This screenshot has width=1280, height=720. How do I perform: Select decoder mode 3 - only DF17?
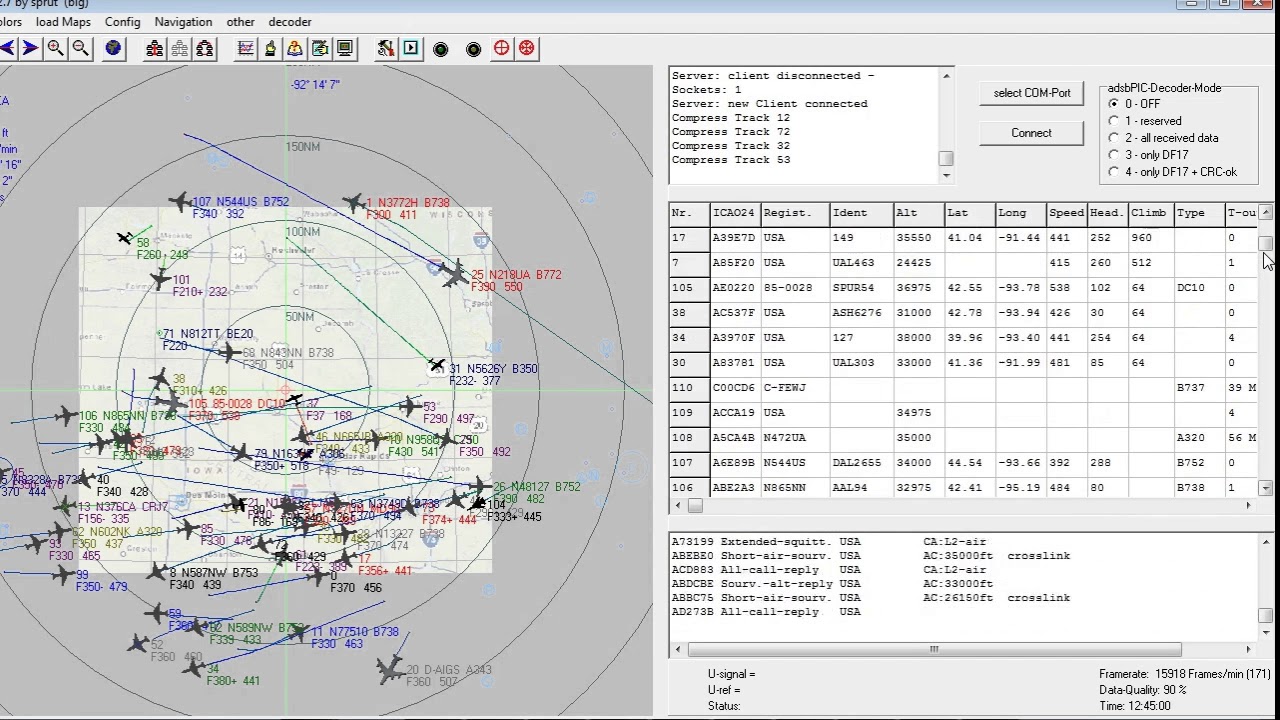1148,155
